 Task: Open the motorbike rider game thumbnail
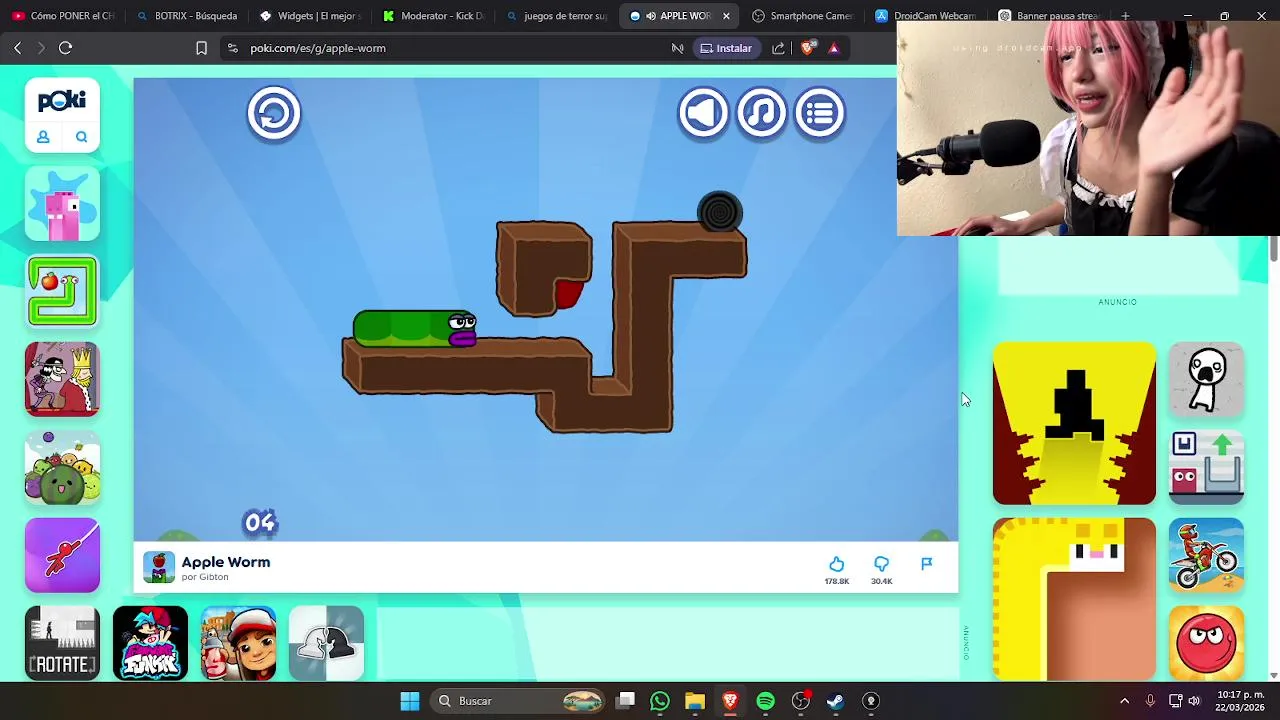(x=1206, y=556)
